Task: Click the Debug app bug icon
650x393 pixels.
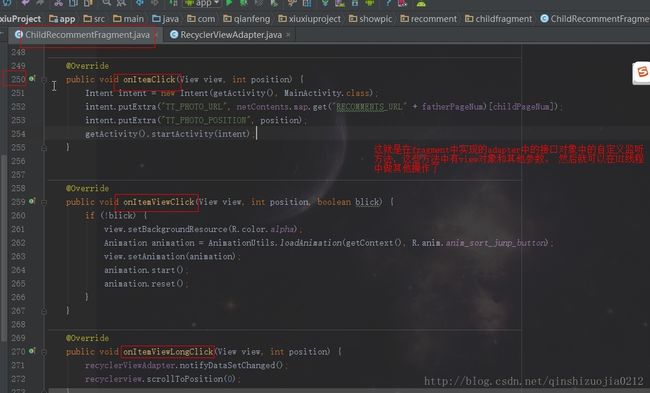Action: [x=244, y=3]
